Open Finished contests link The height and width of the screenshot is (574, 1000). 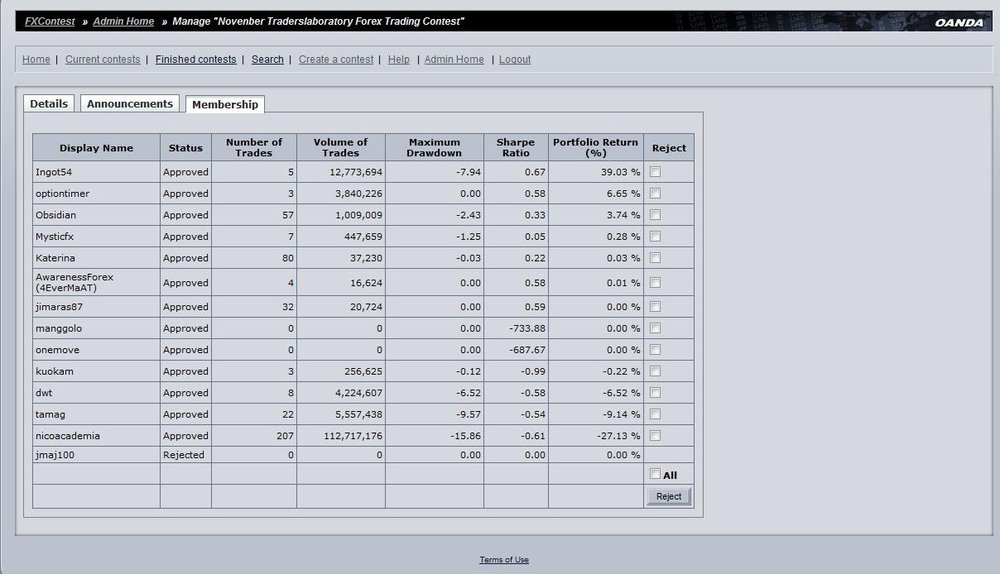point(196,59)
